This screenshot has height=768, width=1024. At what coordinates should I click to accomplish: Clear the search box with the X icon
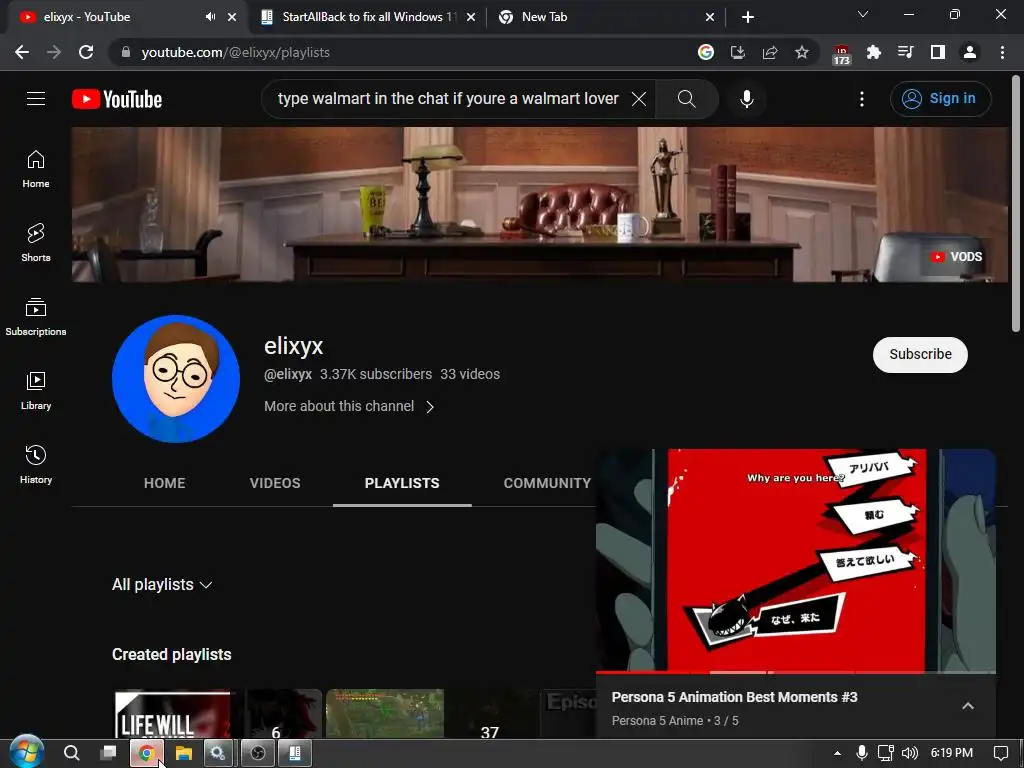[639, 99]
